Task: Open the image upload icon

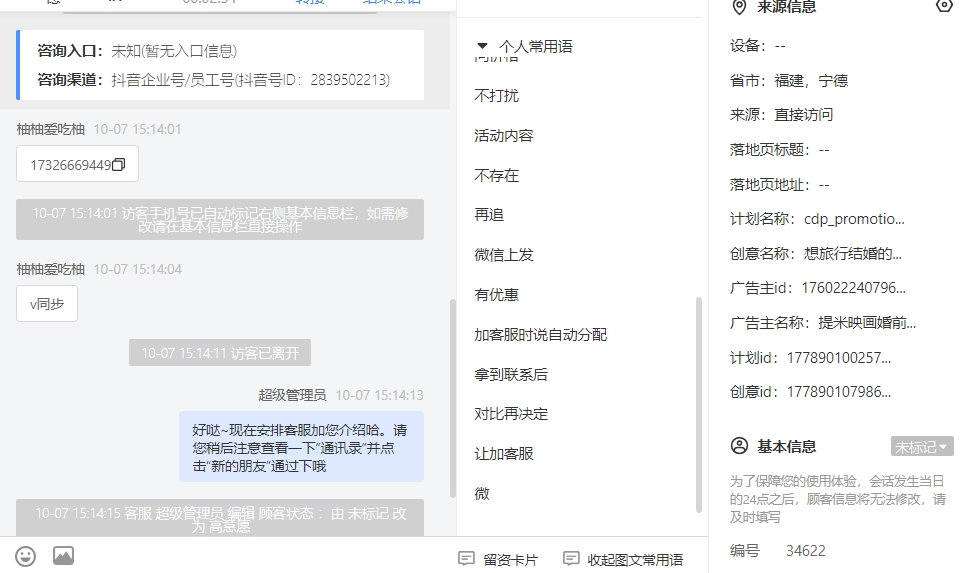Action: point(63,556)
